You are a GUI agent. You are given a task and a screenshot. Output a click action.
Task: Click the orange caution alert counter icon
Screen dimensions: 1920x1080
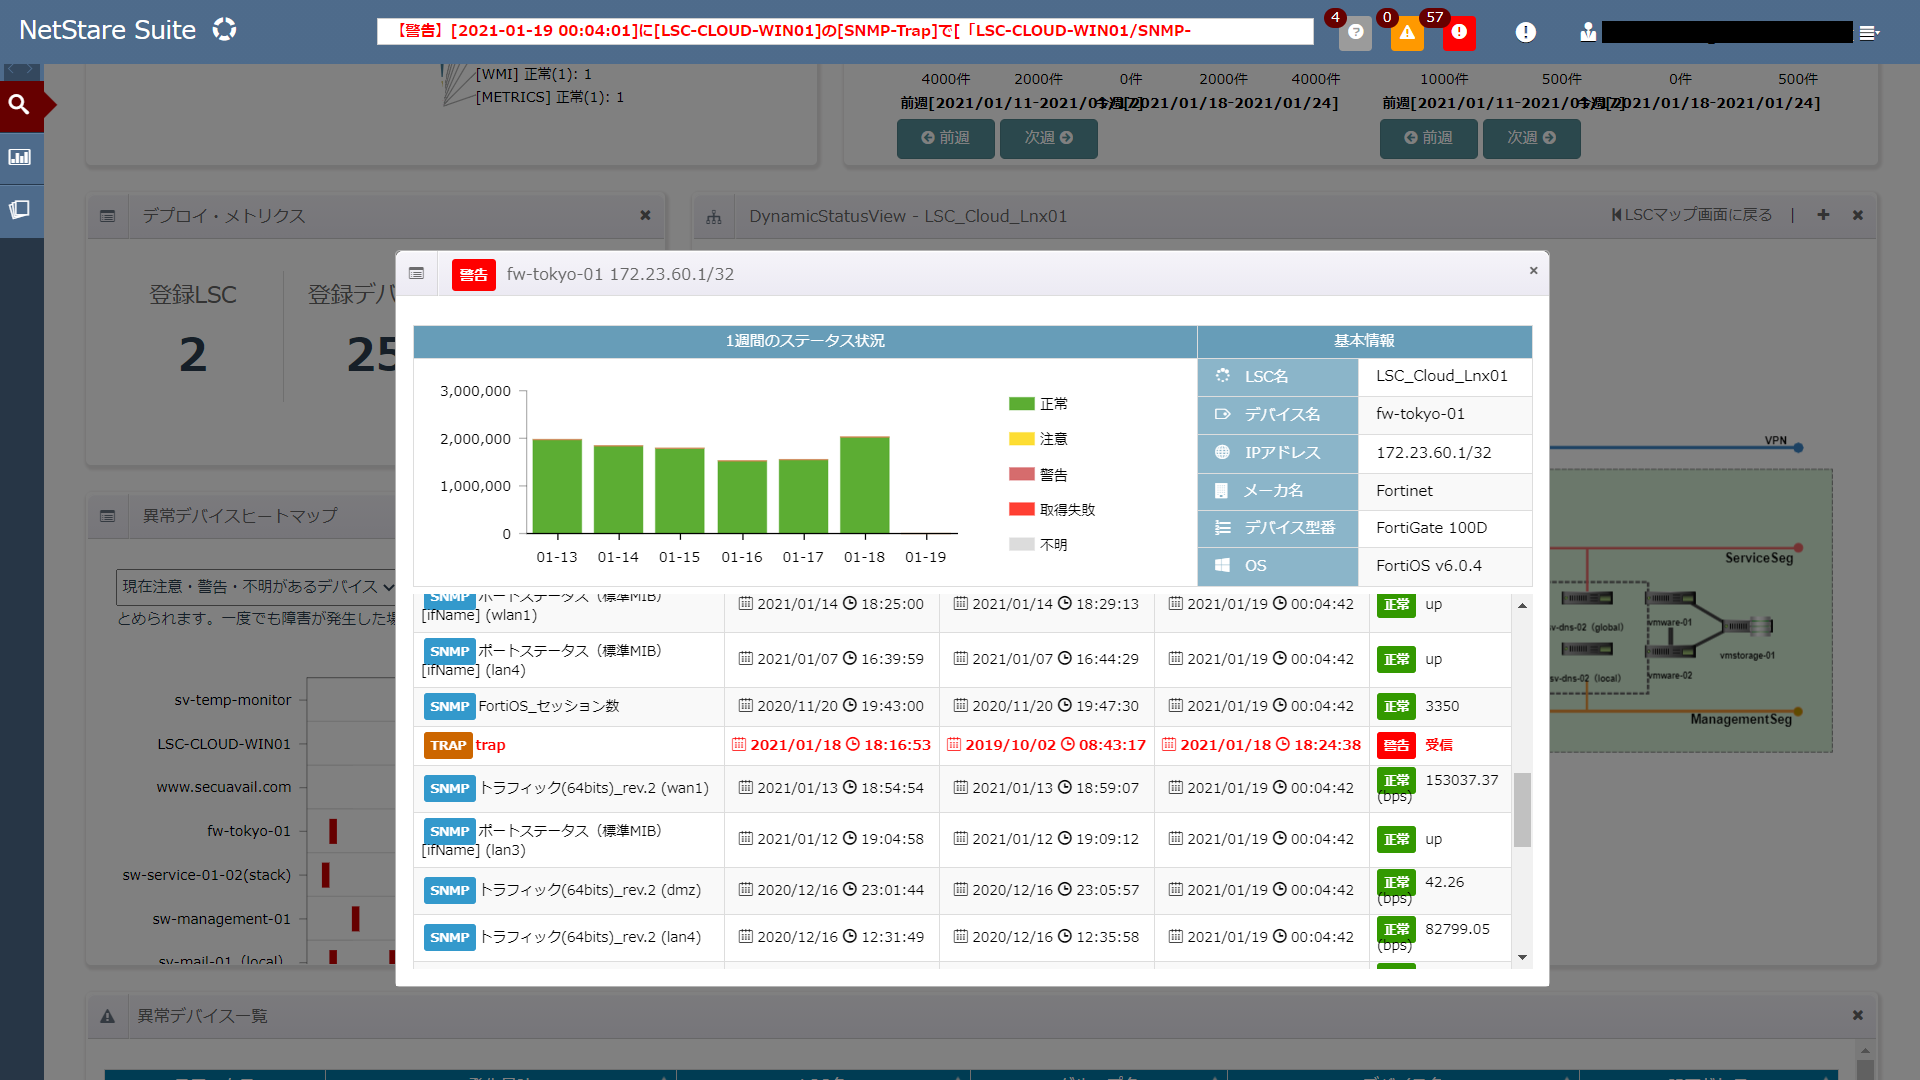pos(1407,33)
